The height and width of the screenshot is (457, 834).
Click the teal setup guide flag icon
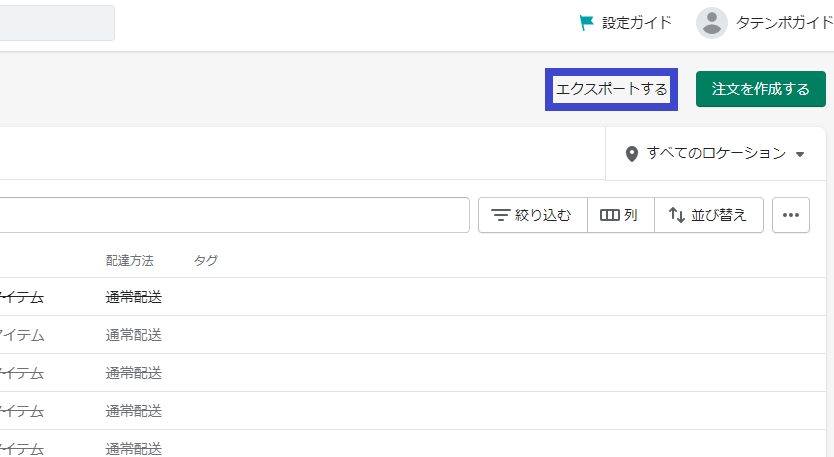586,23
